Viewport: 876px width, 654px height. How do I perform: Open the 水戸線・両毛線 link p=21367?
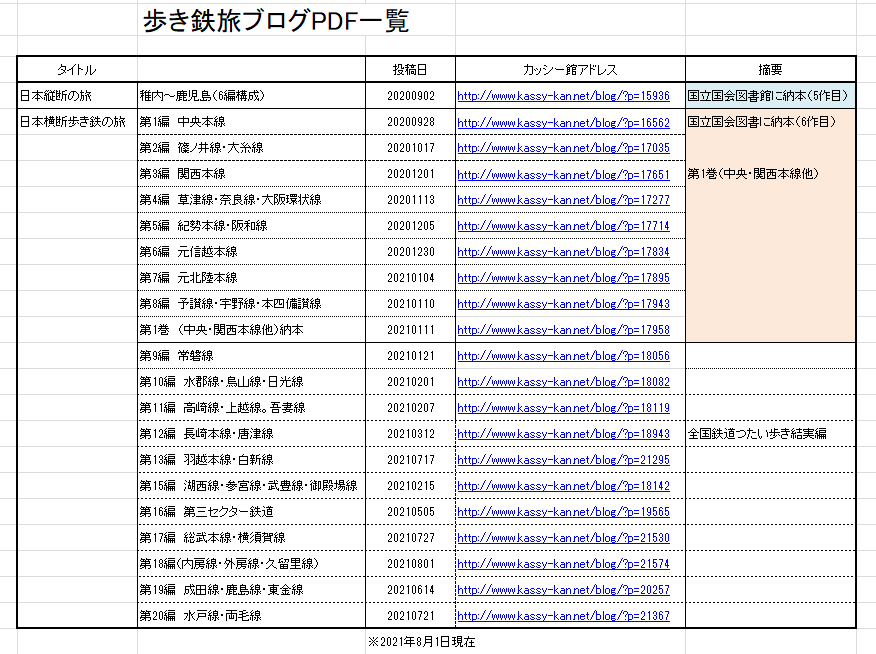point(563,616)
